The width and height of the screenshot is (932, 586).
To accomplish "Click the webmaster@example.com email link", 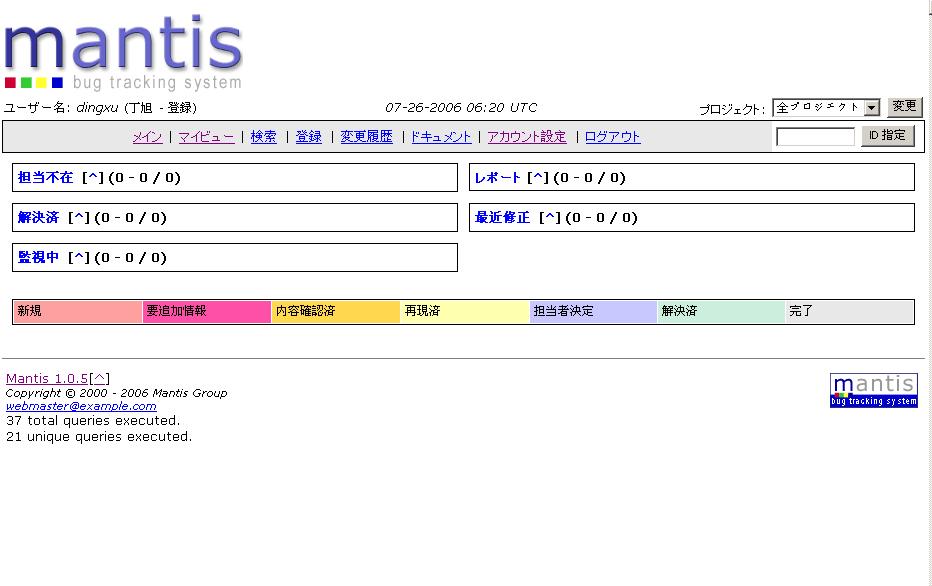I will 81,407.
